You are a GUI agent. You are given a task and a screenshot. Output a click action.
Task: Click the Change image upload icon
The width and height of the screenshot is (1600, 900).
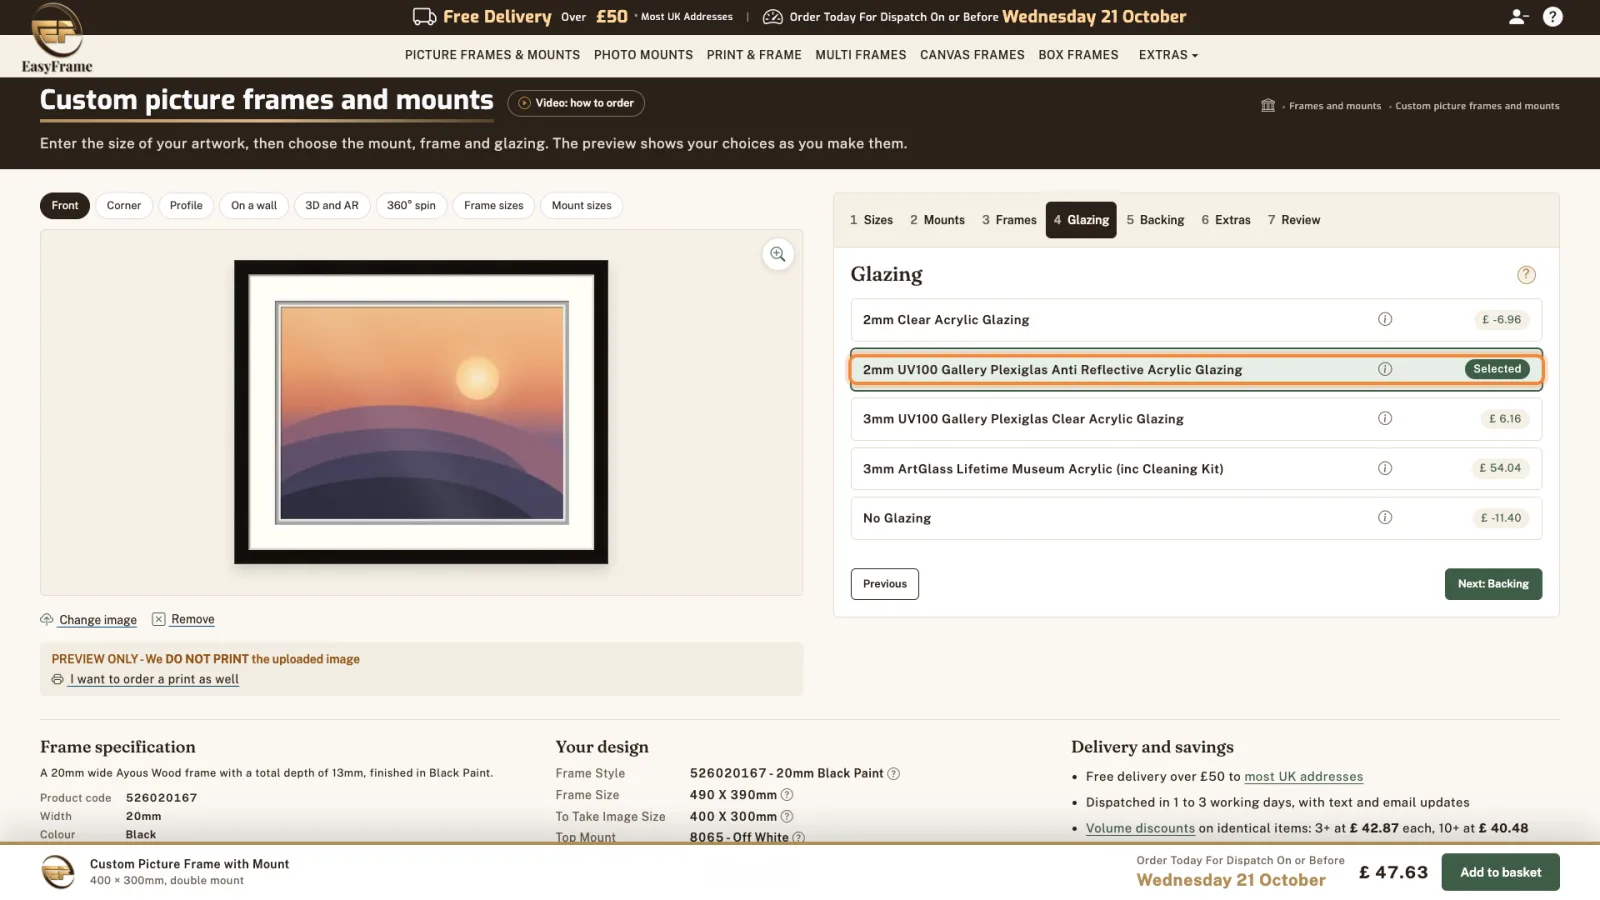[47, 619]
